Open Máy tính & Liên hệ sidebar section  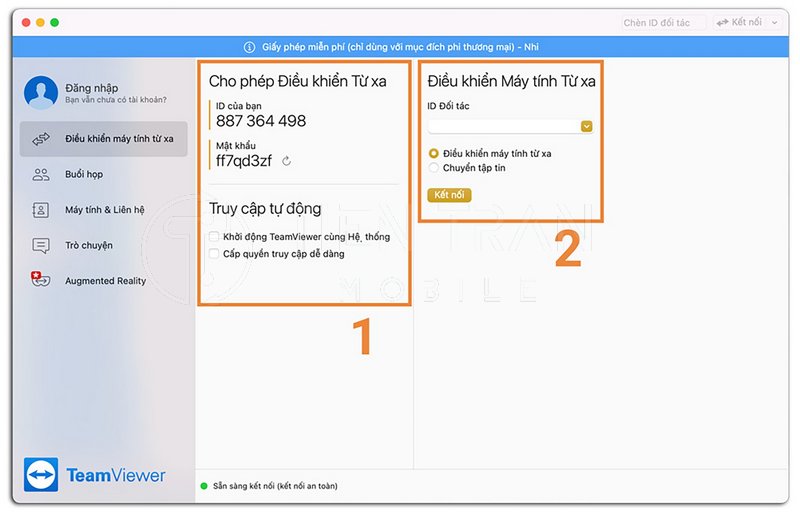104,210
